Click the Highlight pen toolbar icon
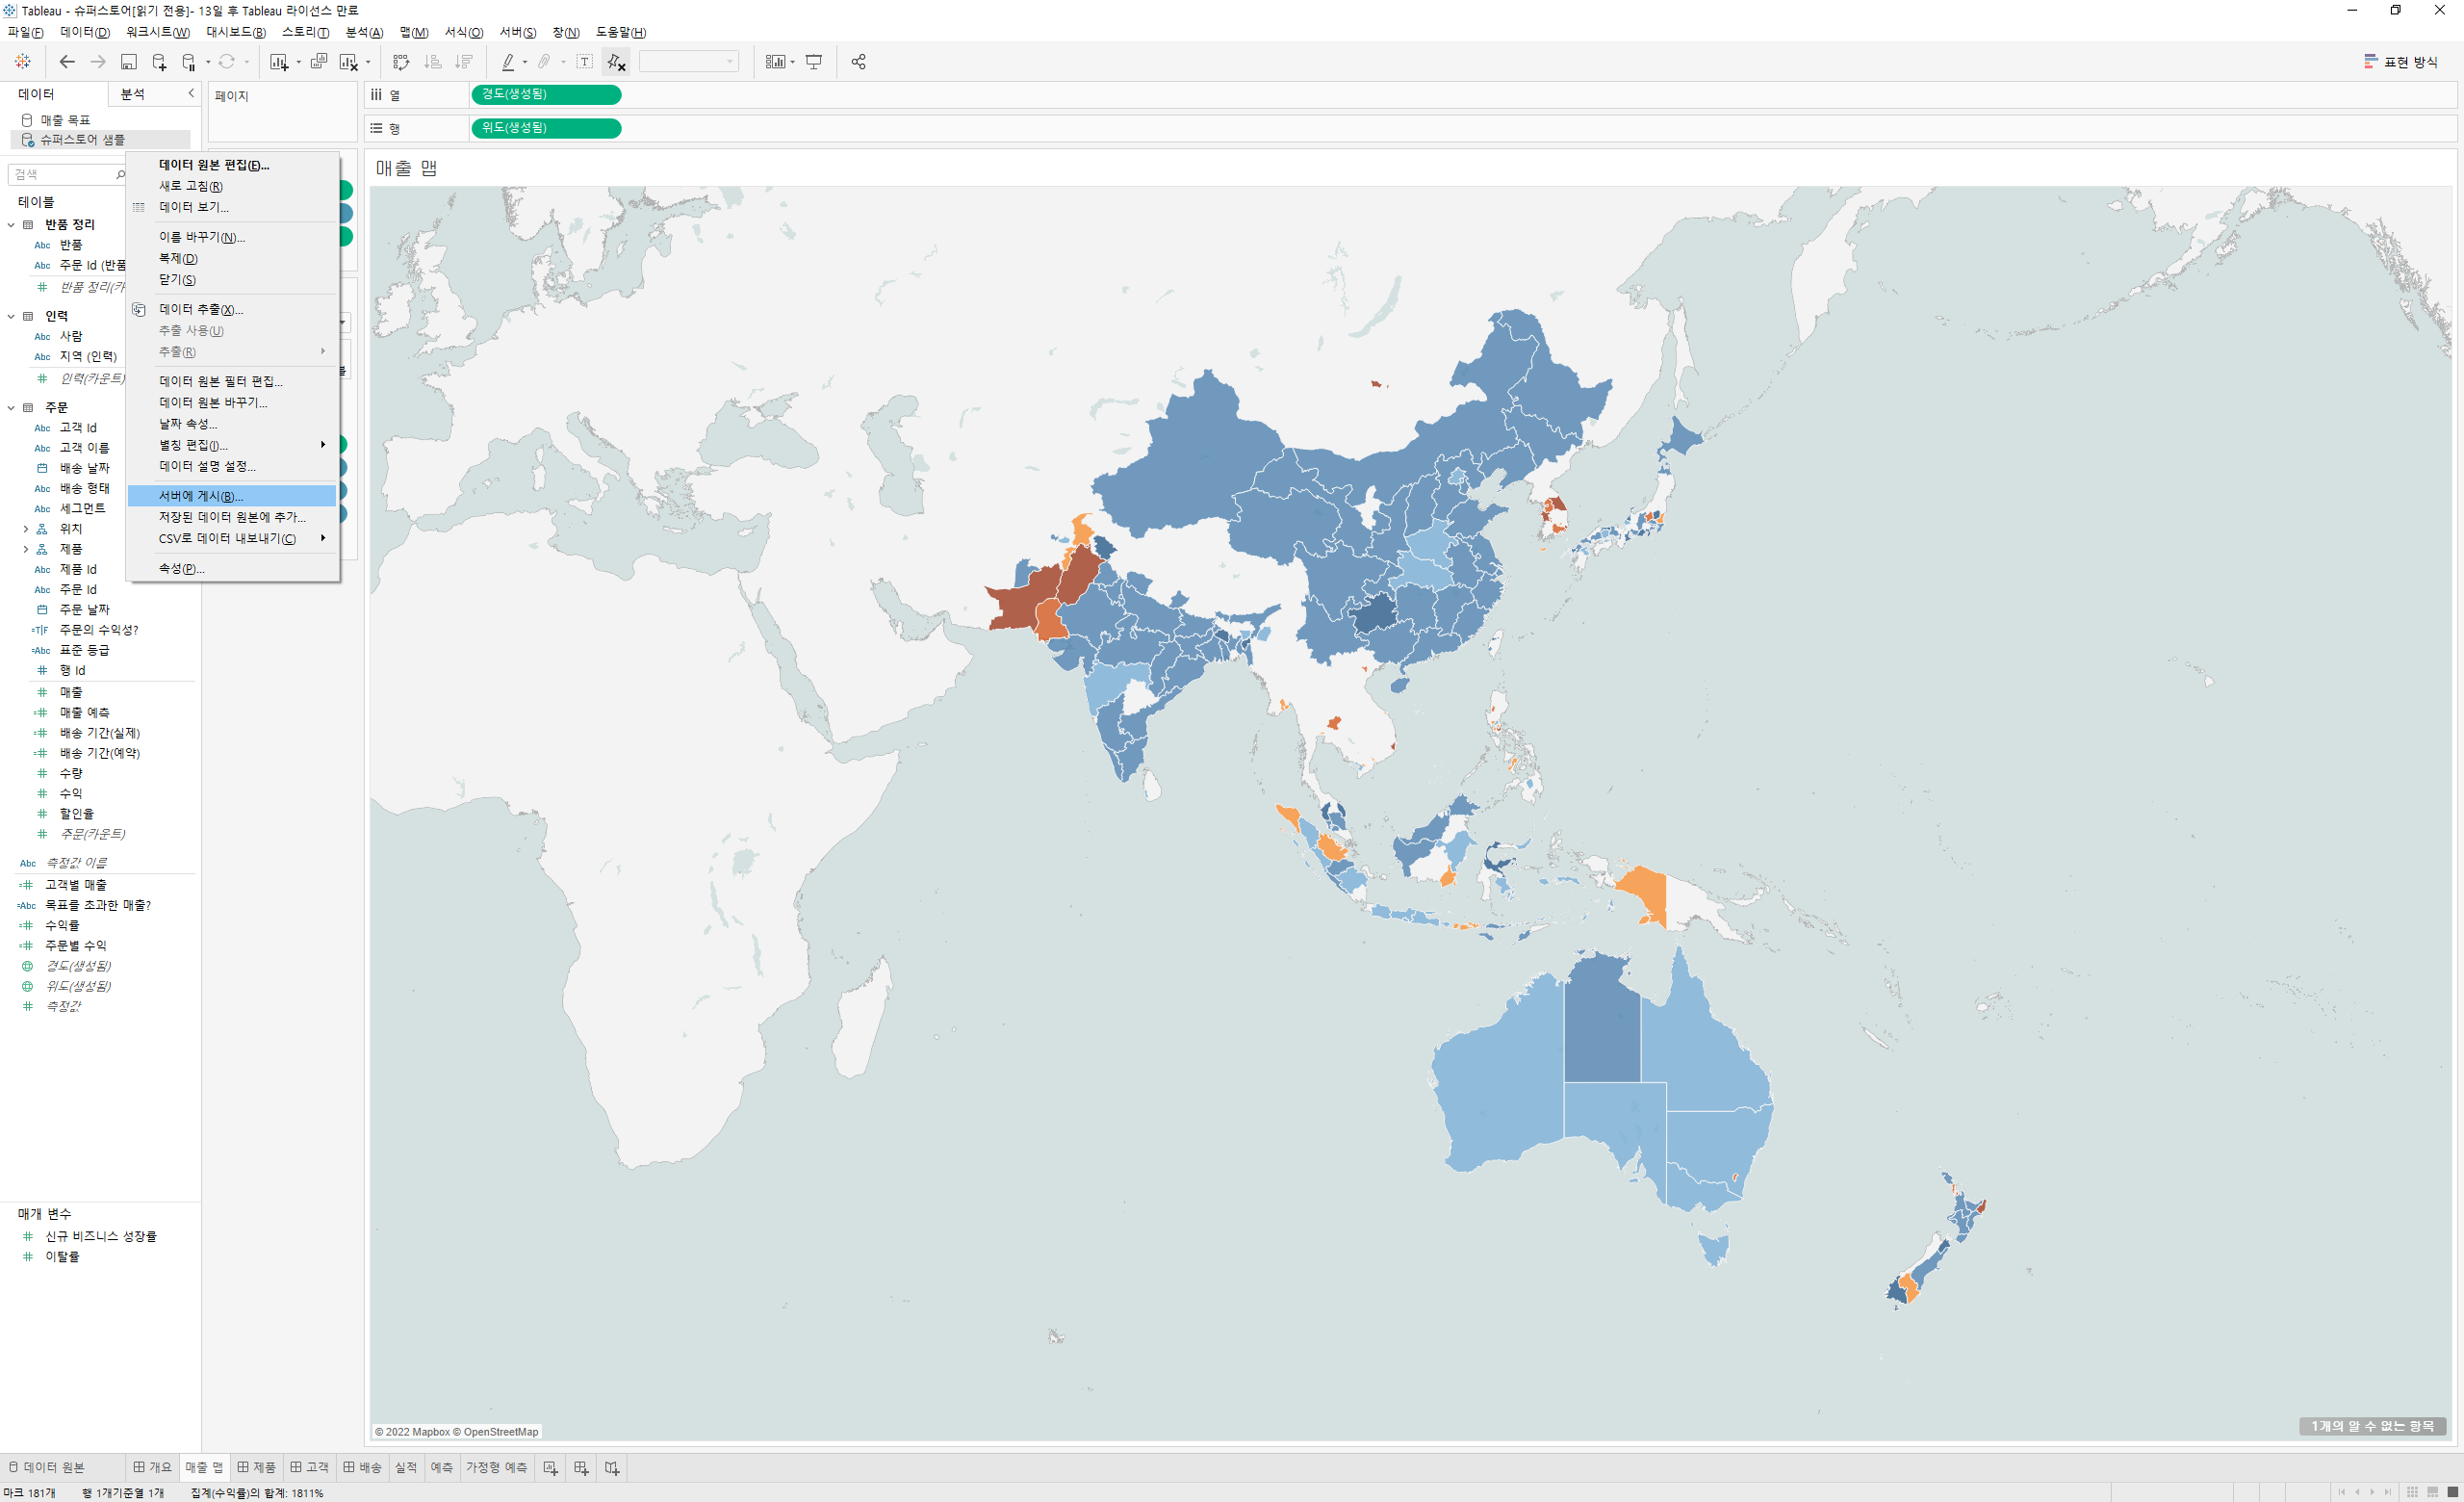The height and width of the screenshot is (1502, 2464). click(508, 62)
